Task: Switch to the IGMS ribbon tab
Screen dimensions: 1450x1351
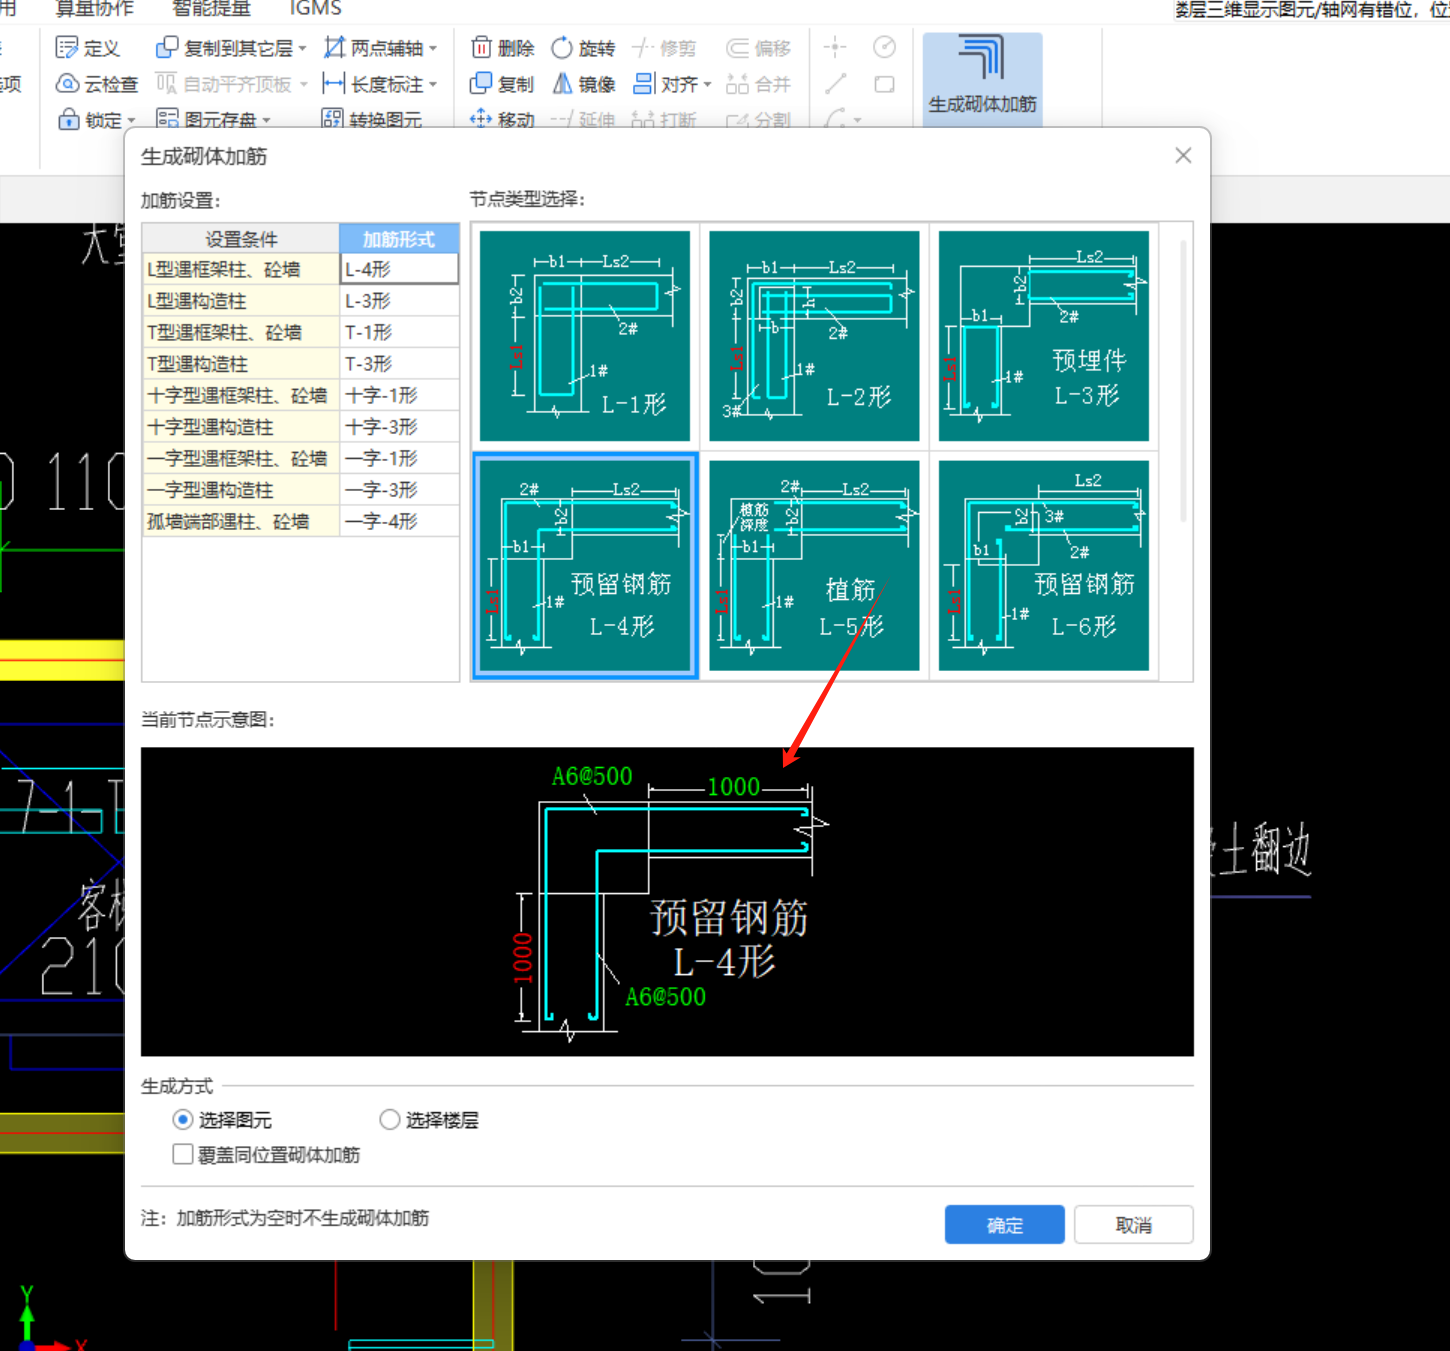Action: (316, 9)
